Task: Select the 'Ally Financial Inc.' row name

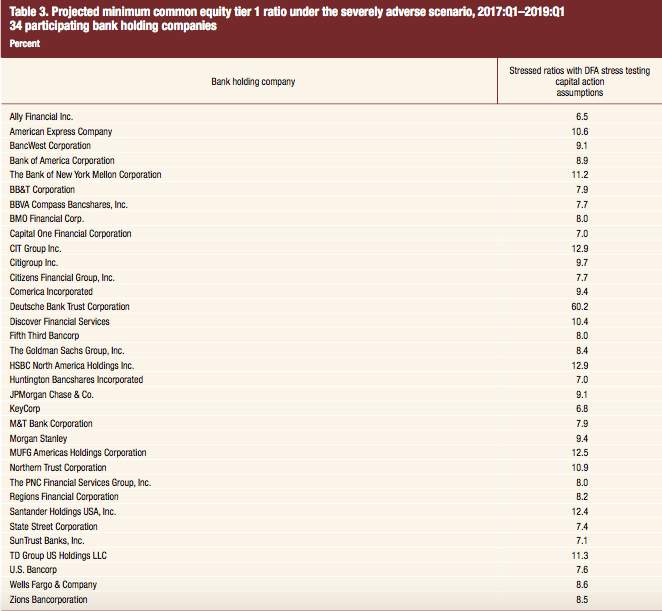Action: [x=41, y=117]
